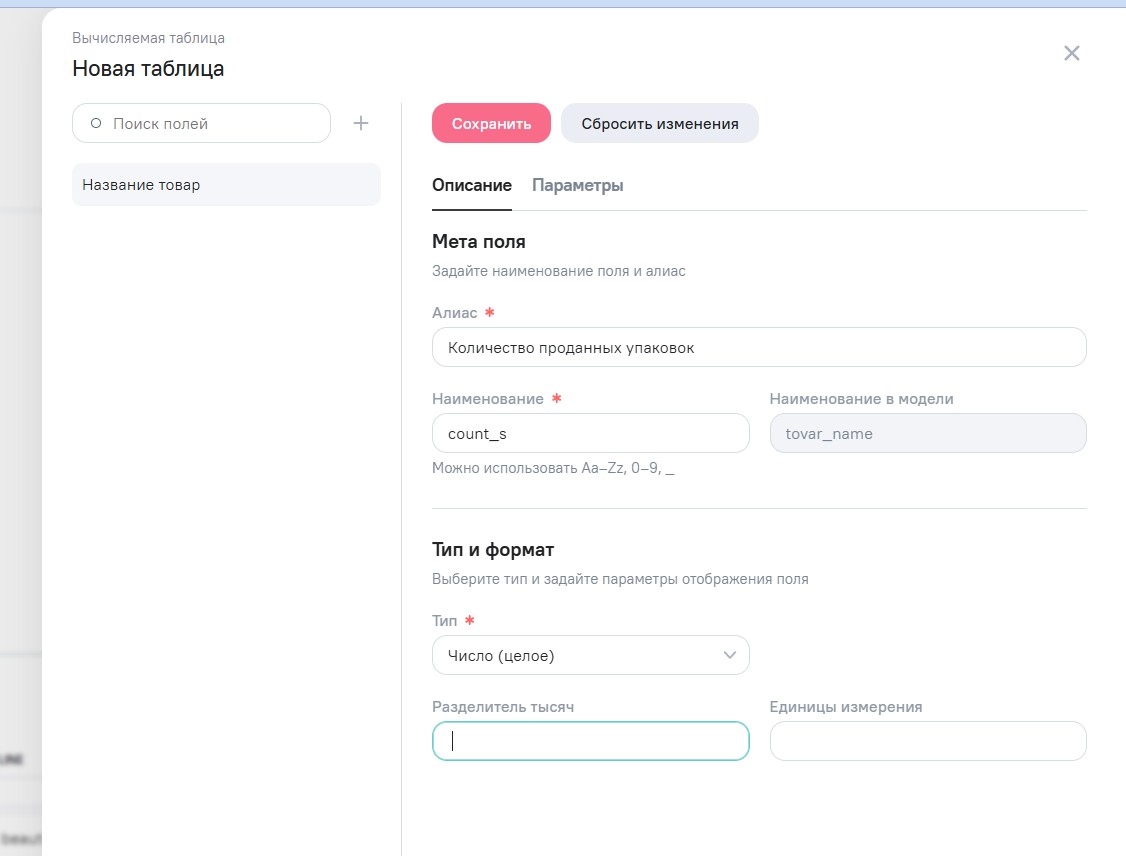This screenshot has width=1126, height=856.
Task: Click the Вычисляемая таблица caption above title
Action: (x=148, y=38)
